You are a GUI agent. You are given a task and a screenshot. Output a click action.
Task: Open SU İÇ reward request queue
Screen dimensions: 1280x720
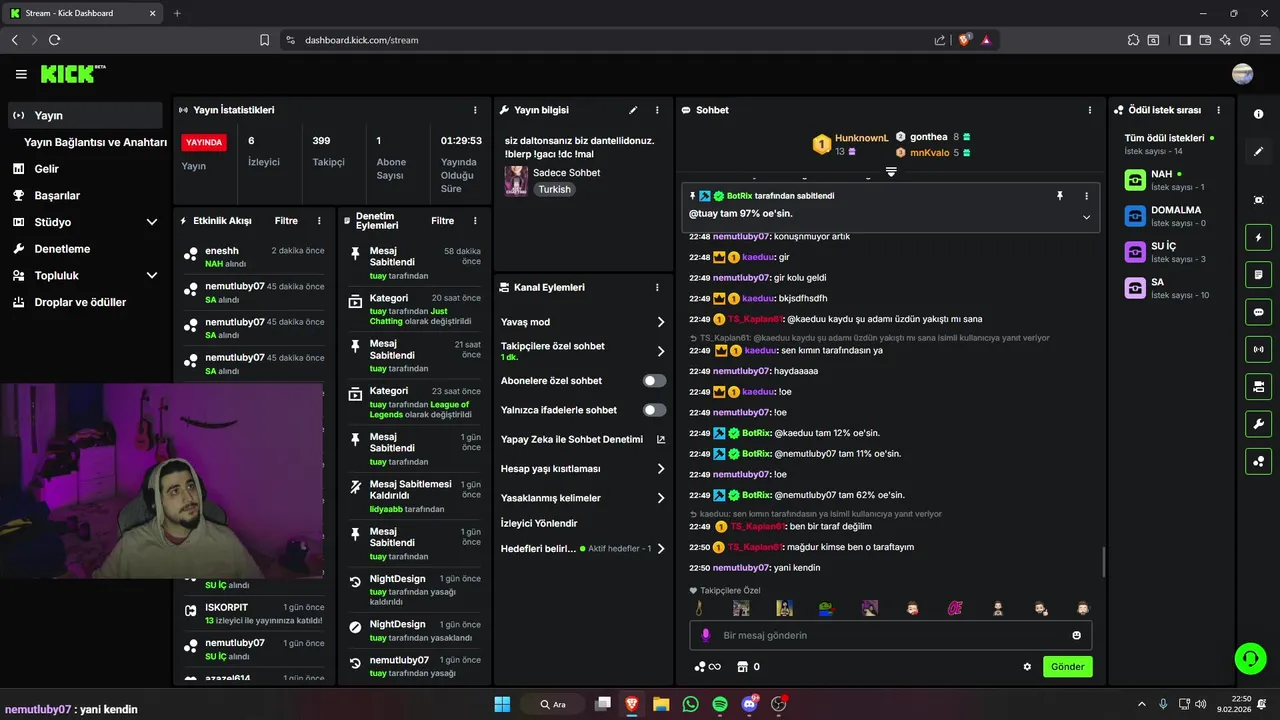[1172, 252]
